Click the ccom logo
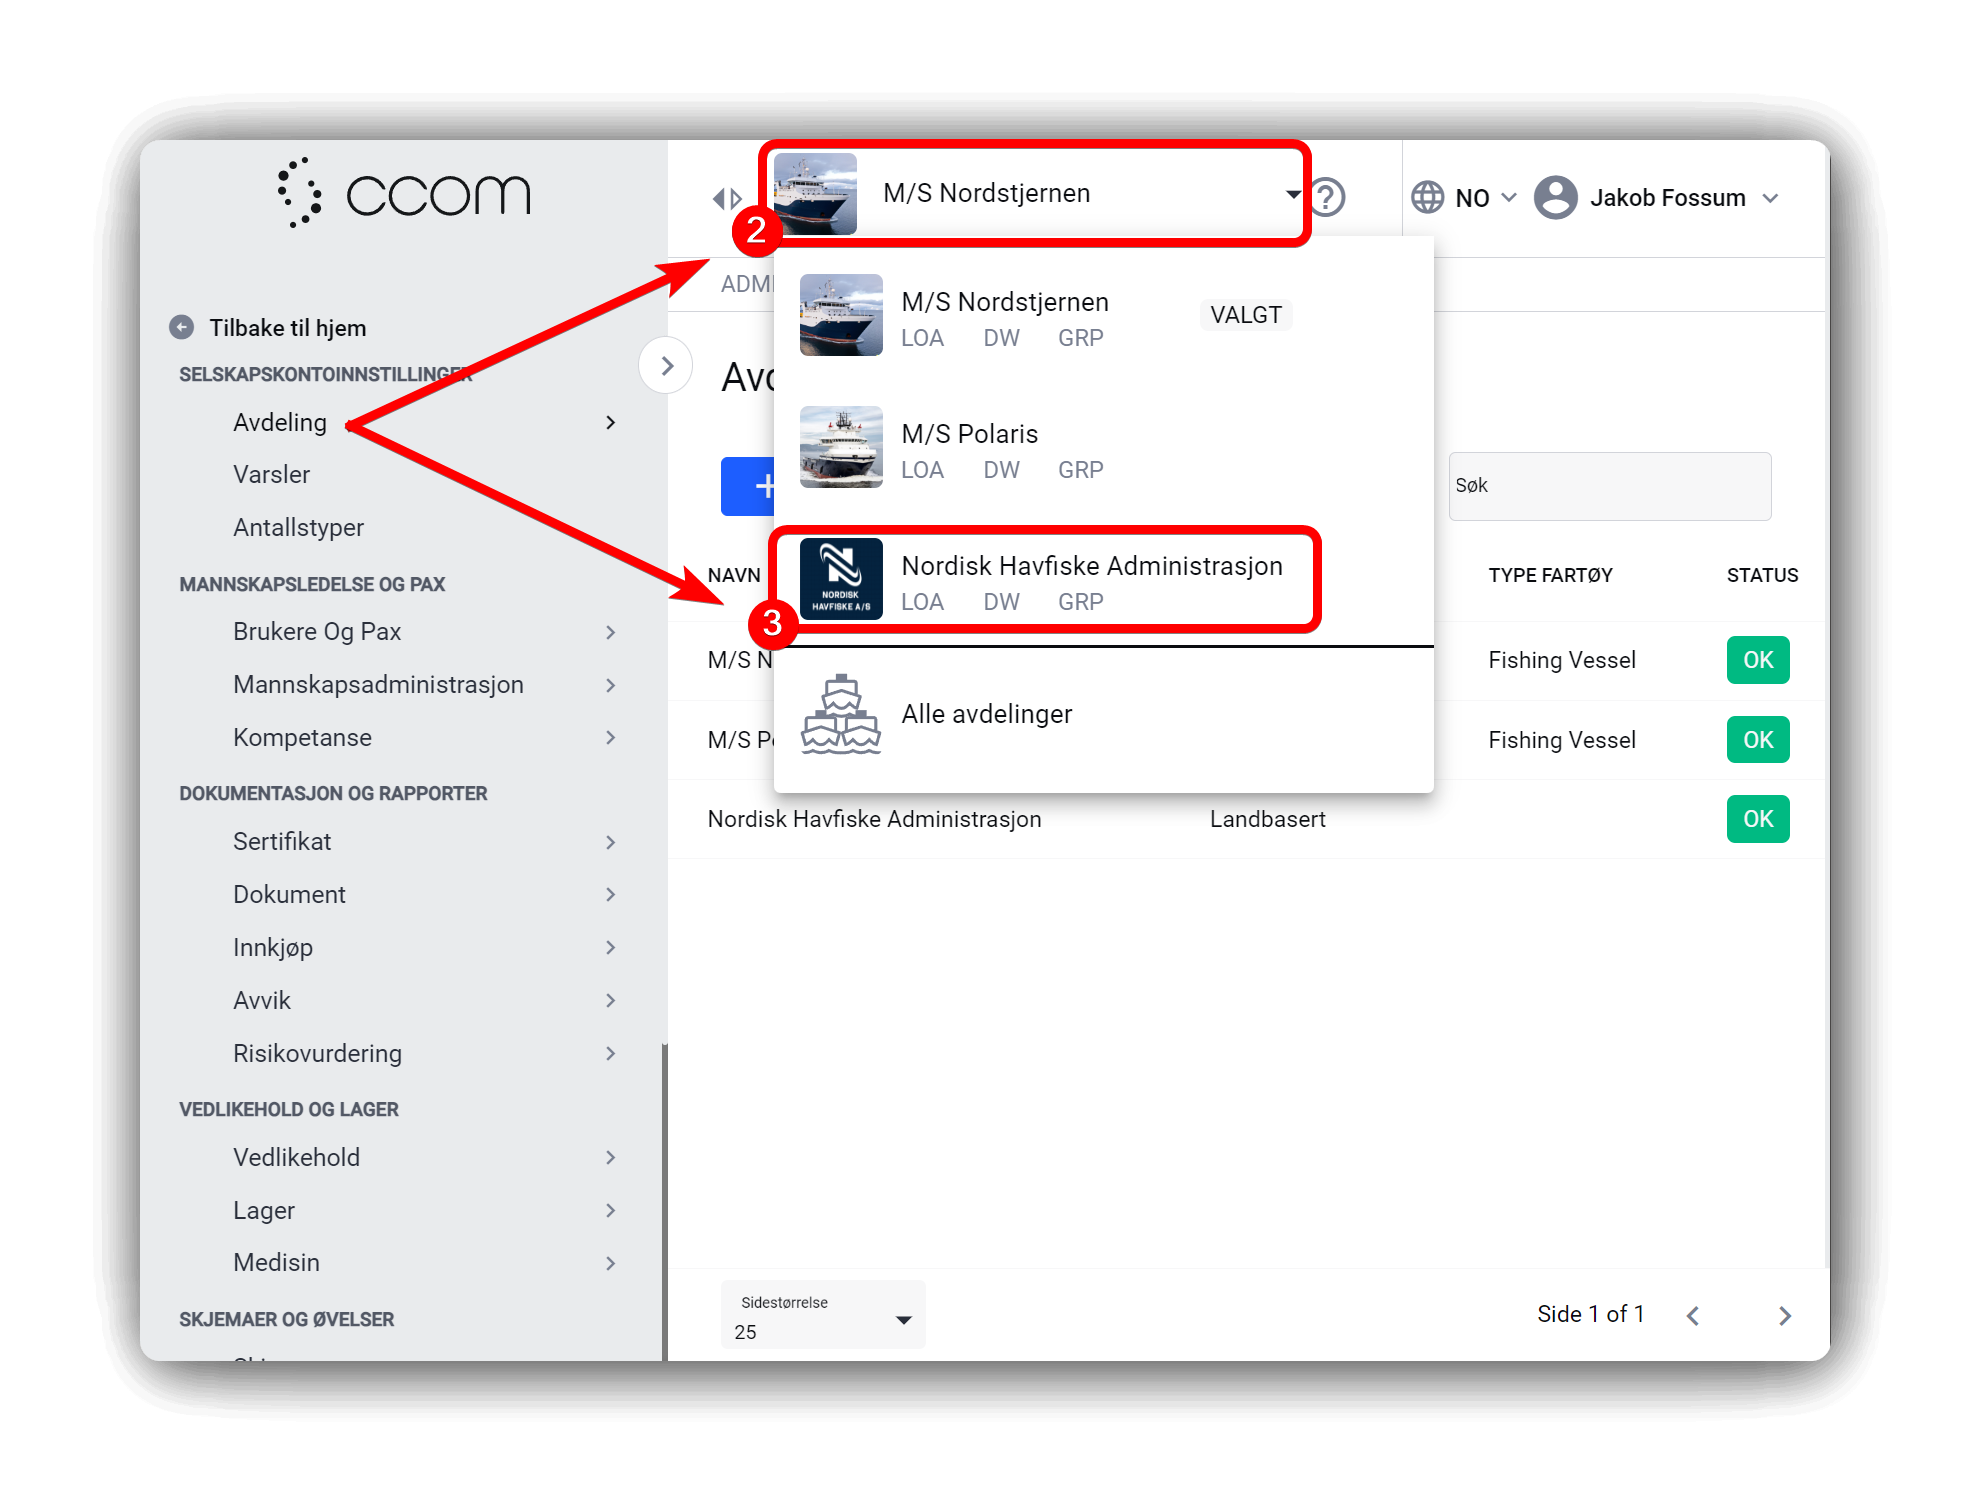 404,193
